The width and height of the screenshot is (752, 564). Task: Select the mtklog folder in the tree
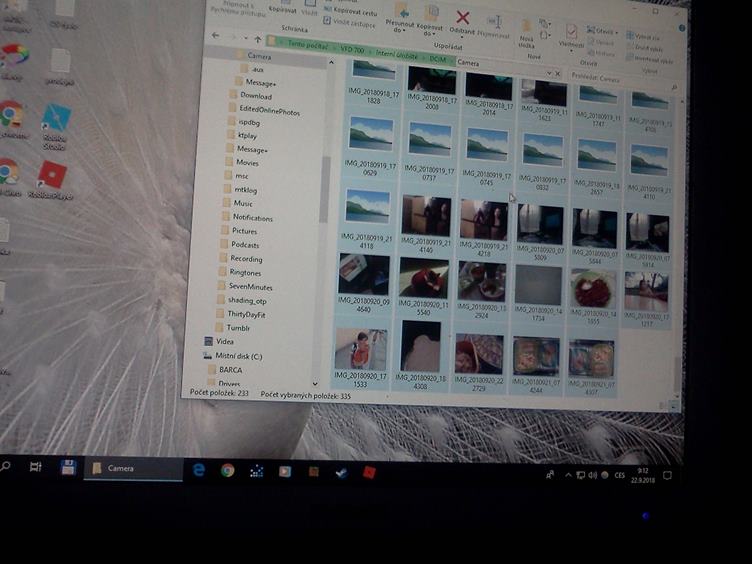tap(246, 189)
